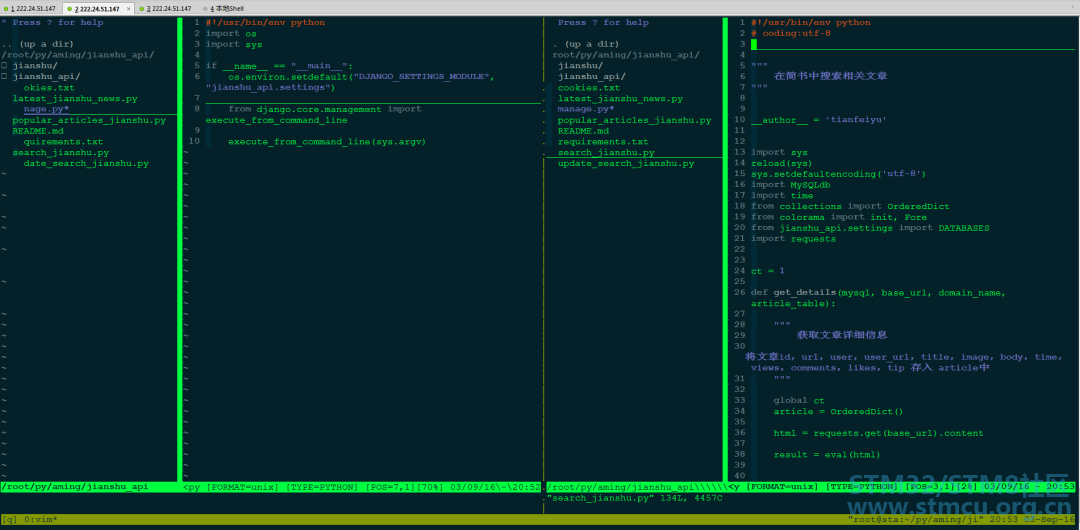
Task: Place cursor on execute_from_command_line(sys.argv) line
Action: coord(327,142)
